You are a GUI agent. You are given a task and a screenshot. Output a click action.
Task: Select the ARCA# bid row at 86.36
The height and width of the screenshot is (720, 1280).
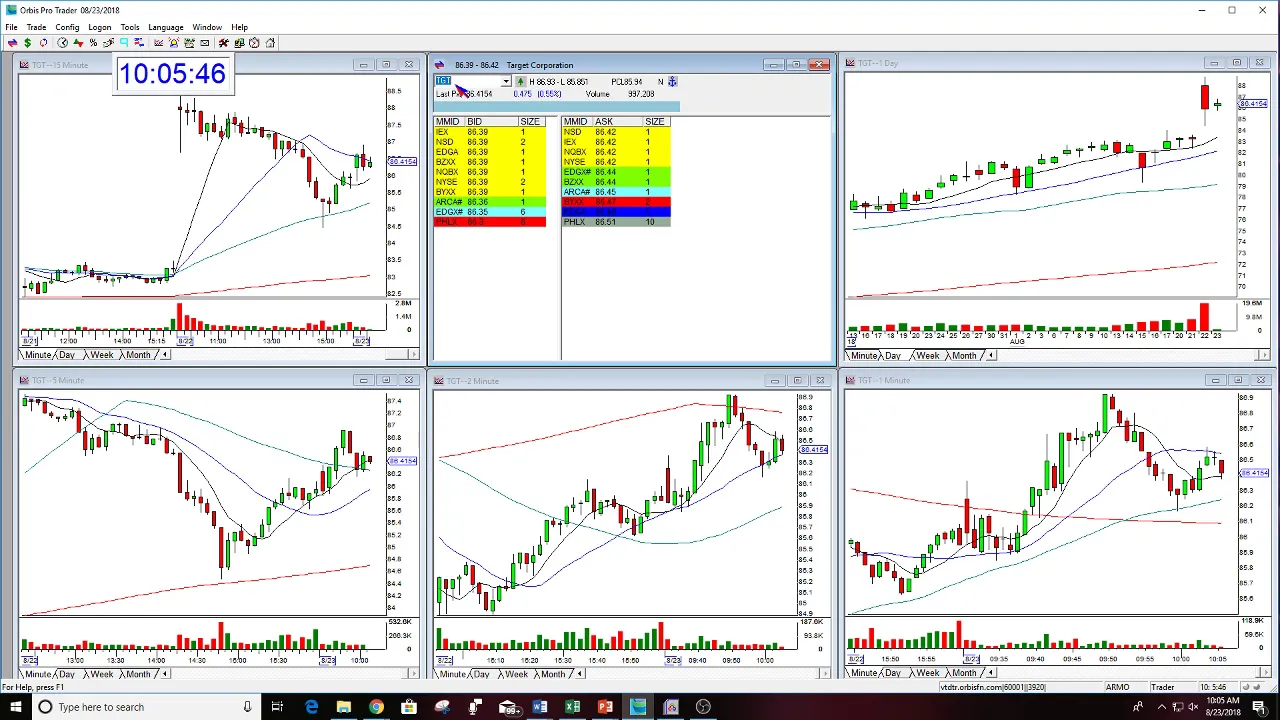coord(490,202)
